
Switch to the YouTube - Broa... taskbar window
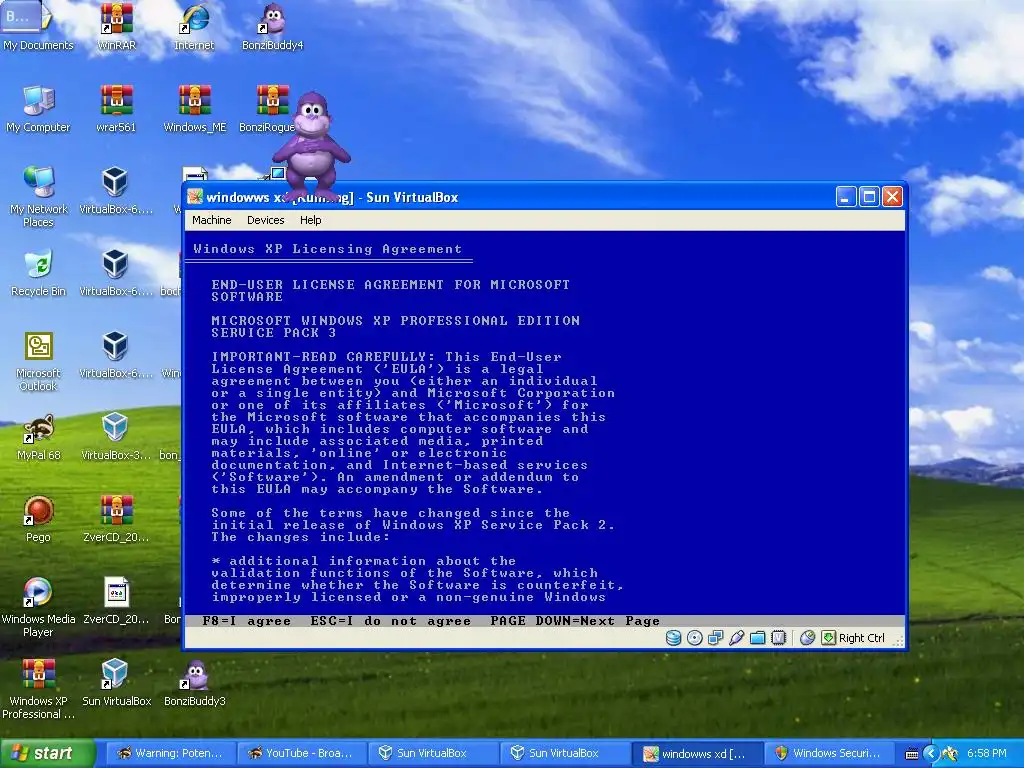pyautogui.click(x=300, y=754)
